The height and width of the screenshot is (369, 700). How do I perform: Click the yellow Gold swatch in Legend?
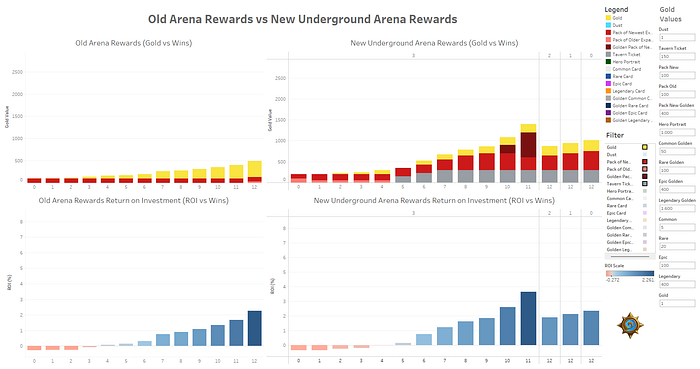pyautogui.click(x=608, y=18)
